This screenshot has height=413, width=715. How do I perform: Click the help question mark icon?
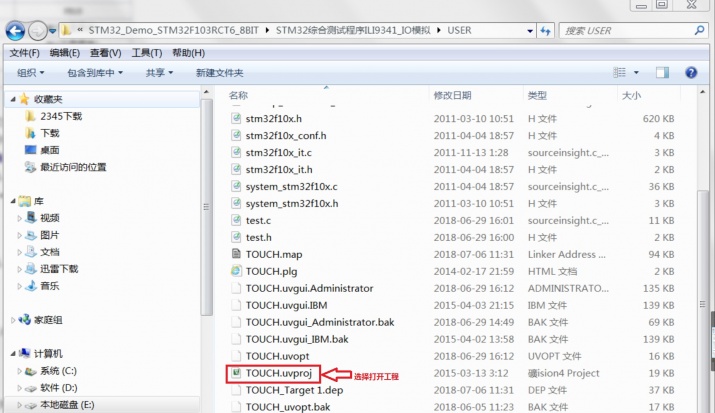click(690, 73)
